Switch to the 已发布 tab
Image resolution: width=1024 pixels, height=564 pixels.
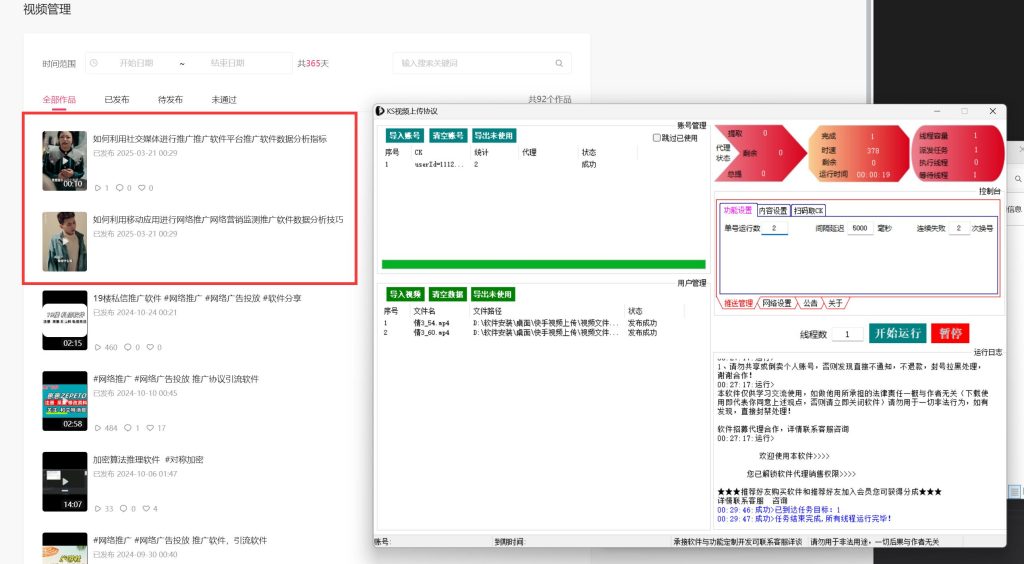[116, 100]
